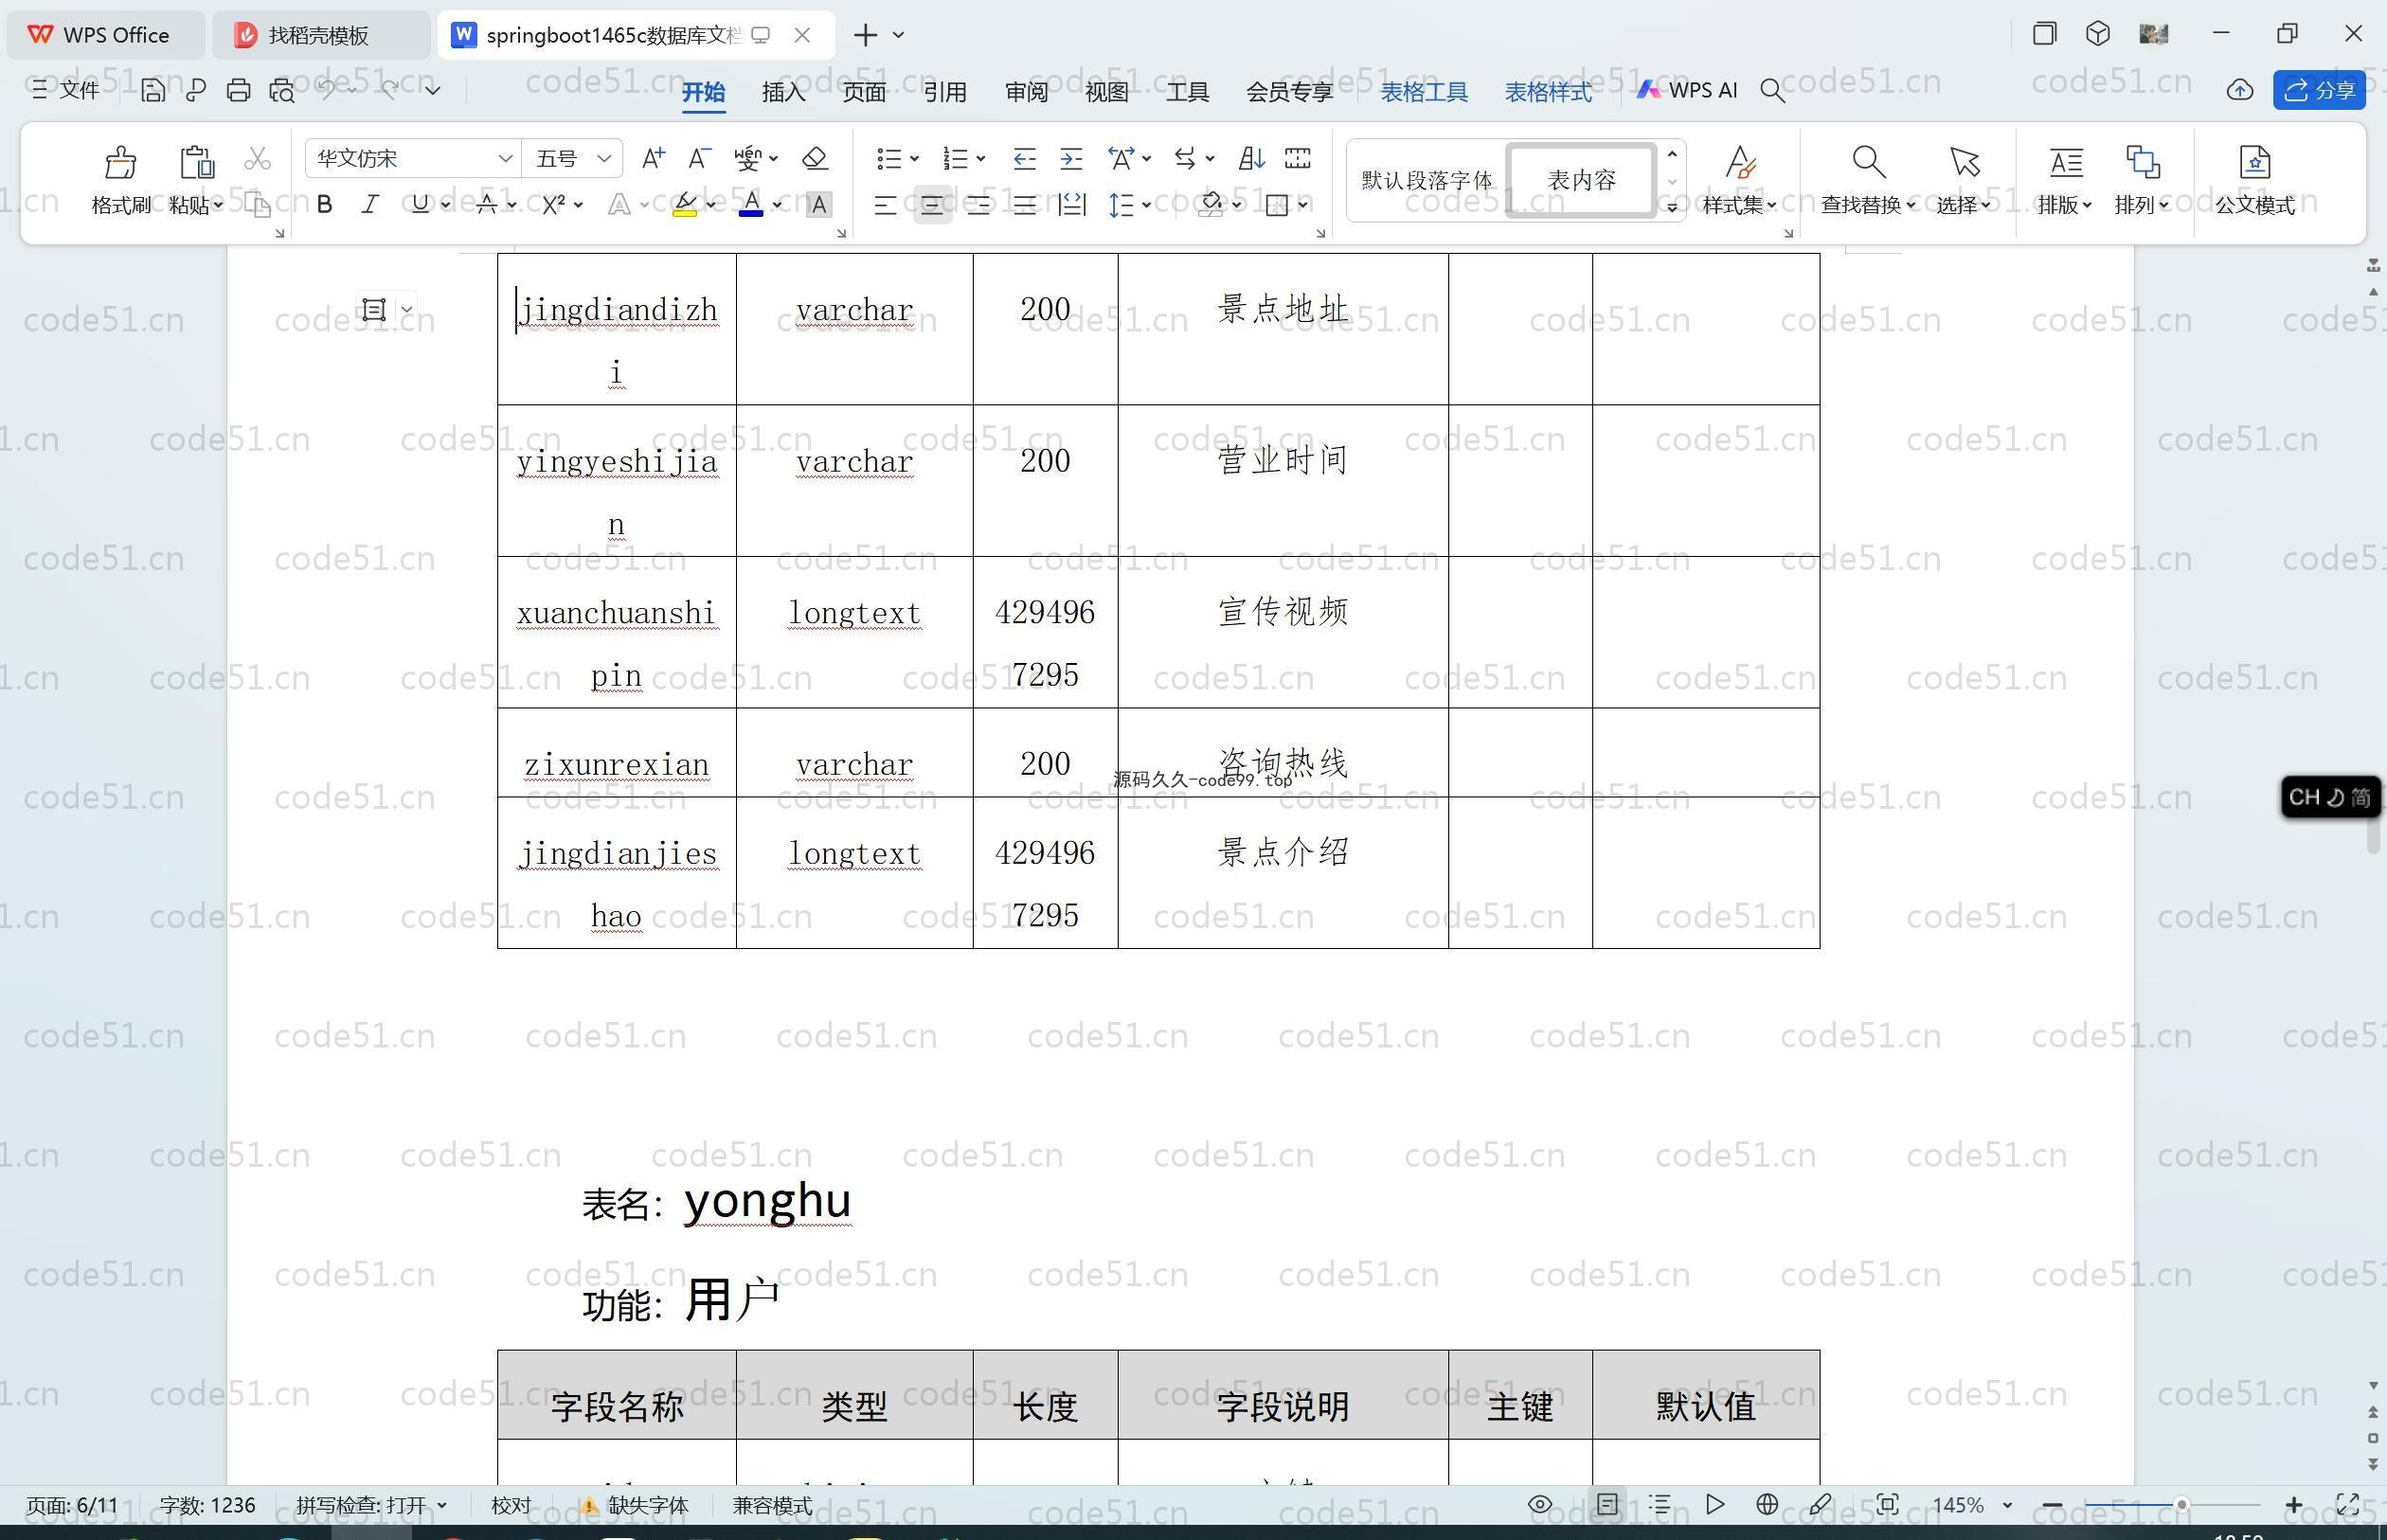Expand bullet list dropdown arrow
Viewport: 2387px width, 1540px height.
pos(914,158)
